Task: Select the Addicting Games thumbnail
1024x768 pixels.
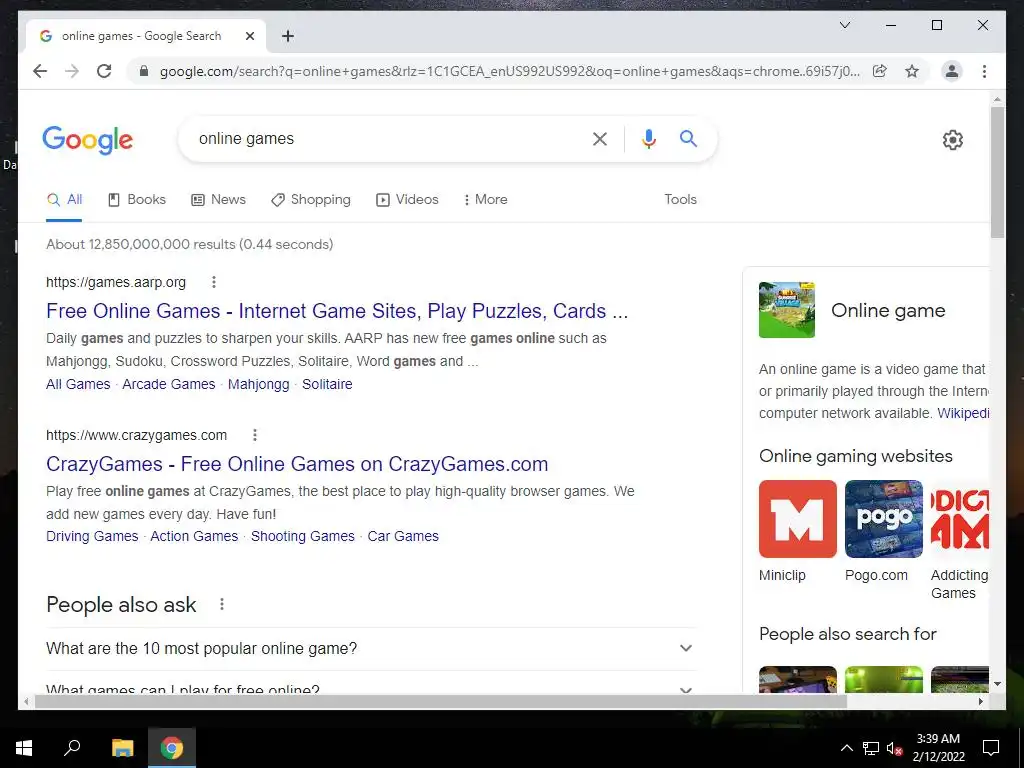Action: pyautogui.click(x=959, y=519)
